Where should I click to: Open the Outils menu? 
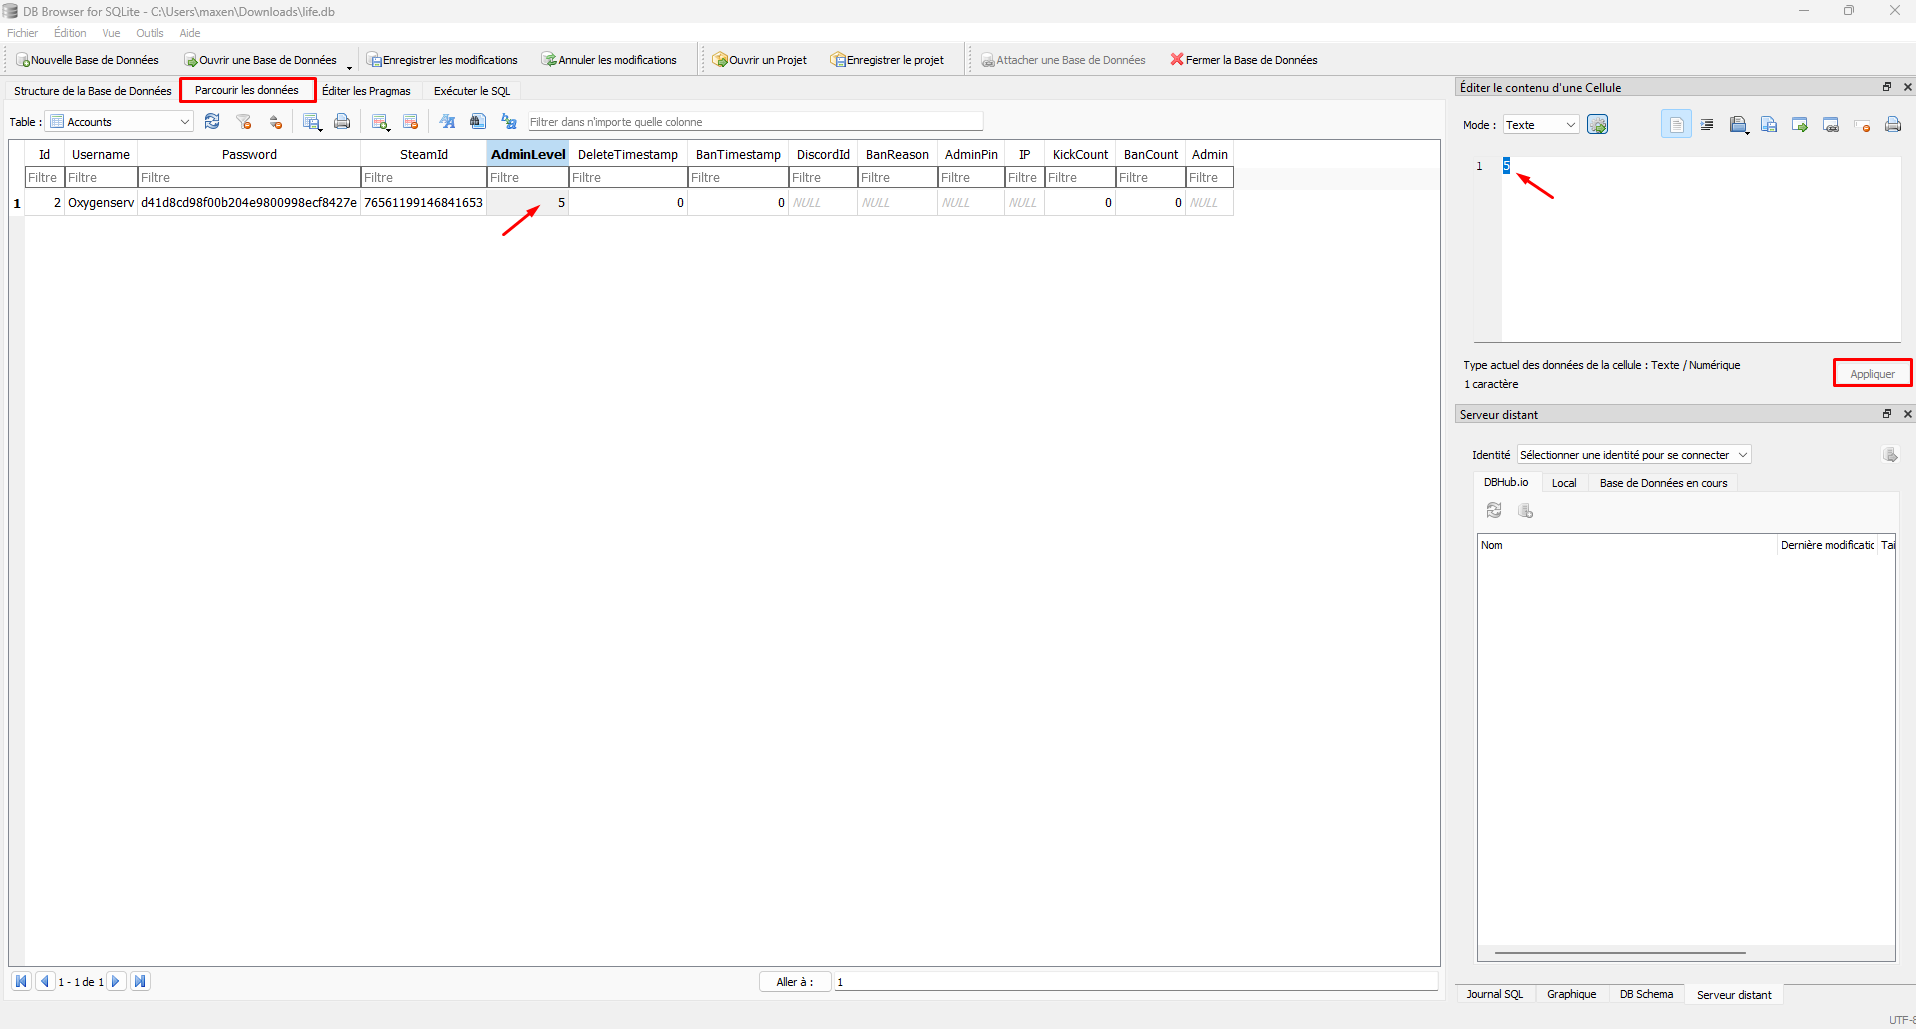pos(149,33)
